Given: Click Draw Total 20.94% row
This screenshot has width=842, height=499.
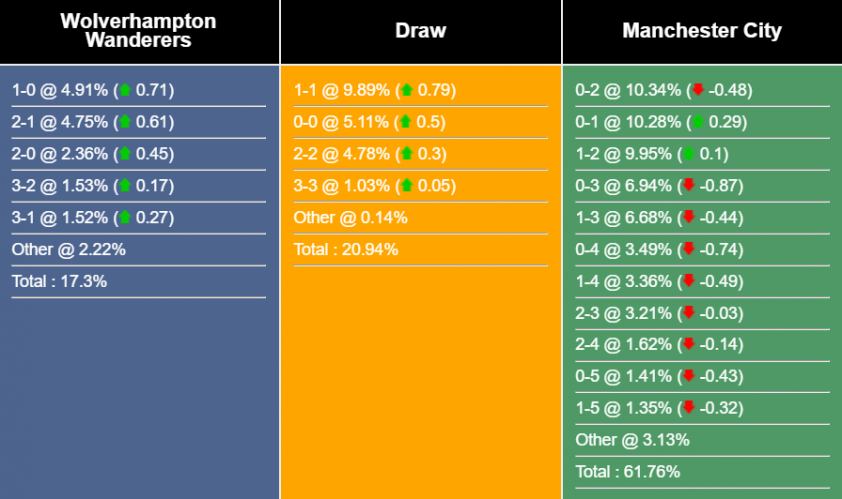Looking at the screenshot, I should click(346, 249).
